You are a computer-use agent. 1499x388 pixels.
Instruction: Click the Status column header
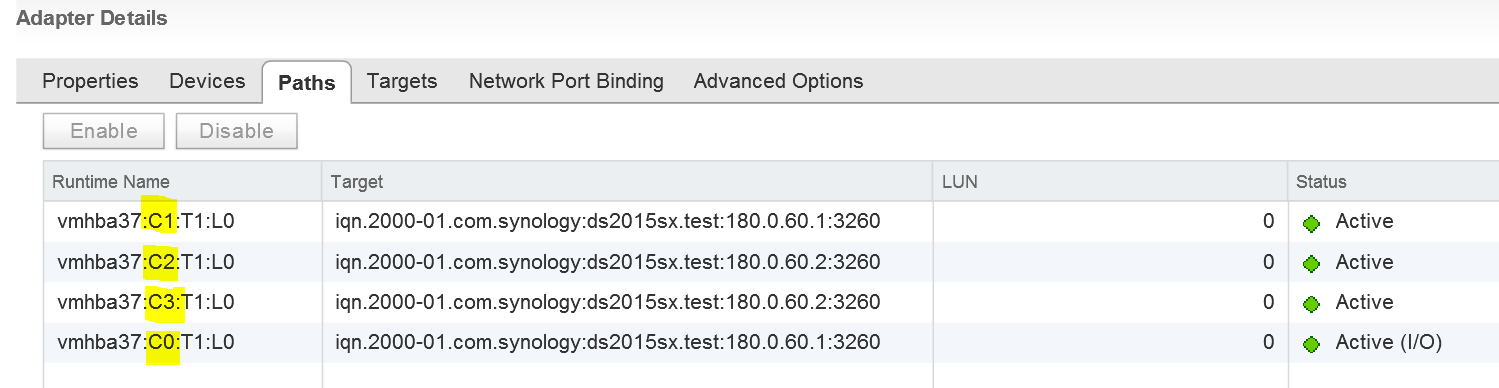tap(1393, 181)
